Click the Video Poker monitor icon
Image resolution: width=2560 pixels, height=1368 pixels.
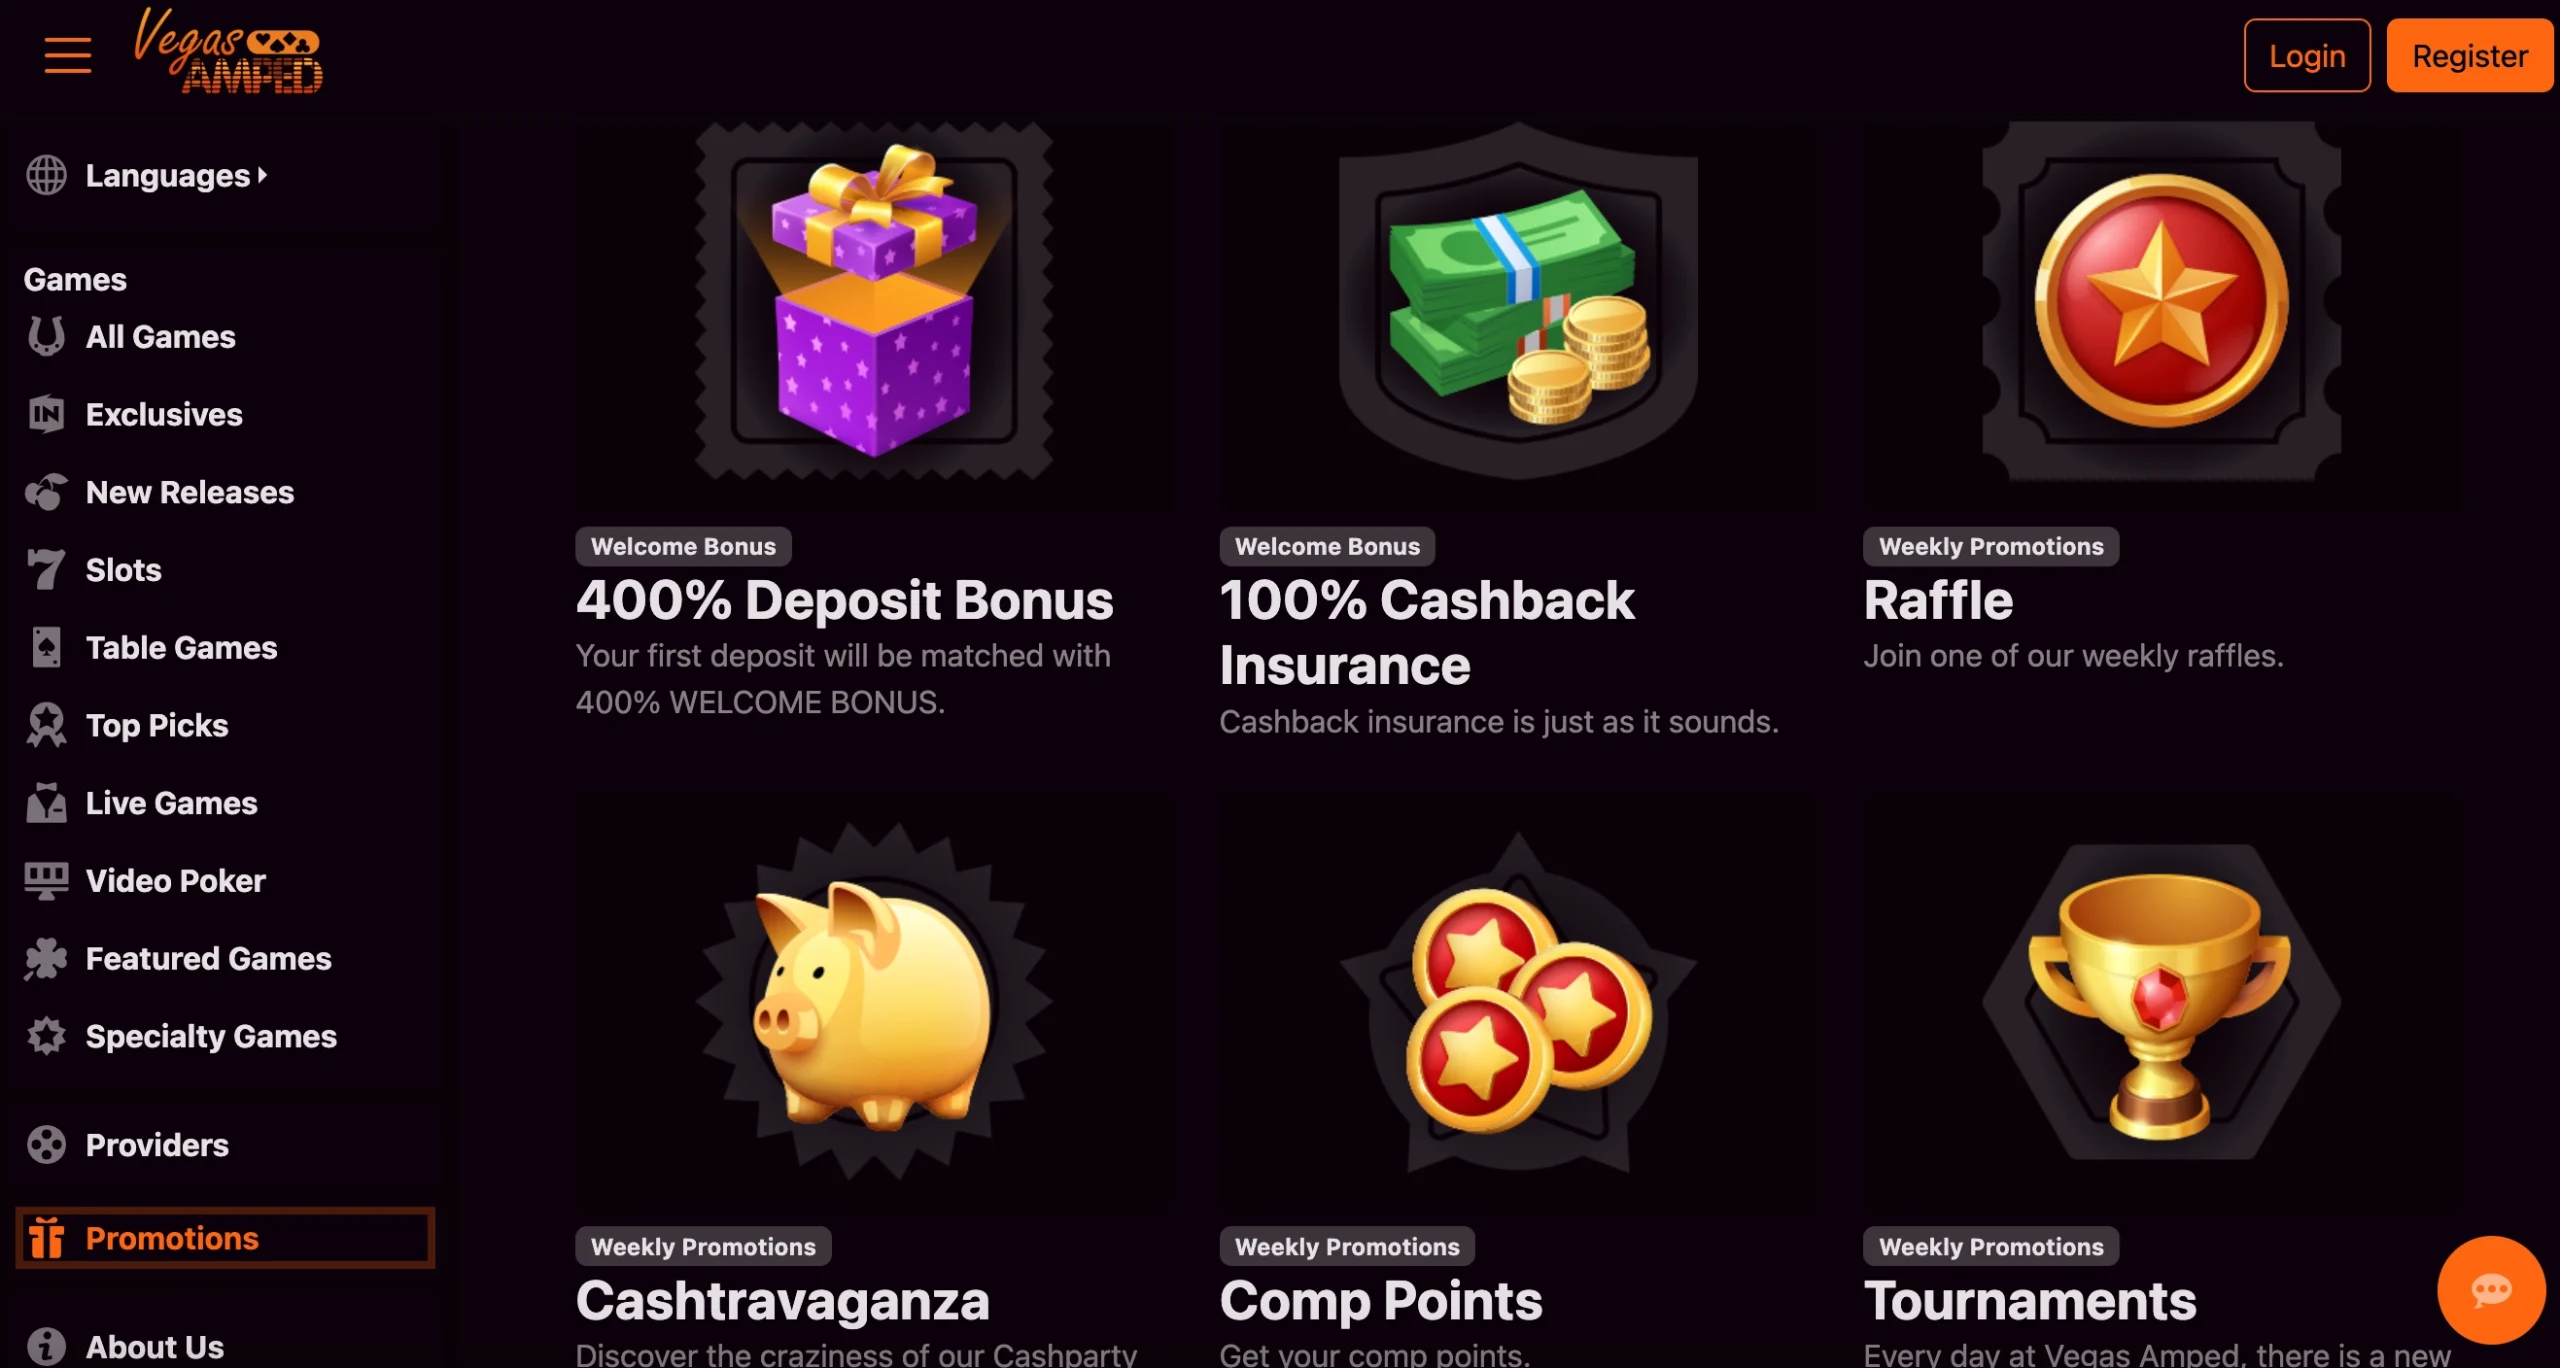(x=46, y=880)
